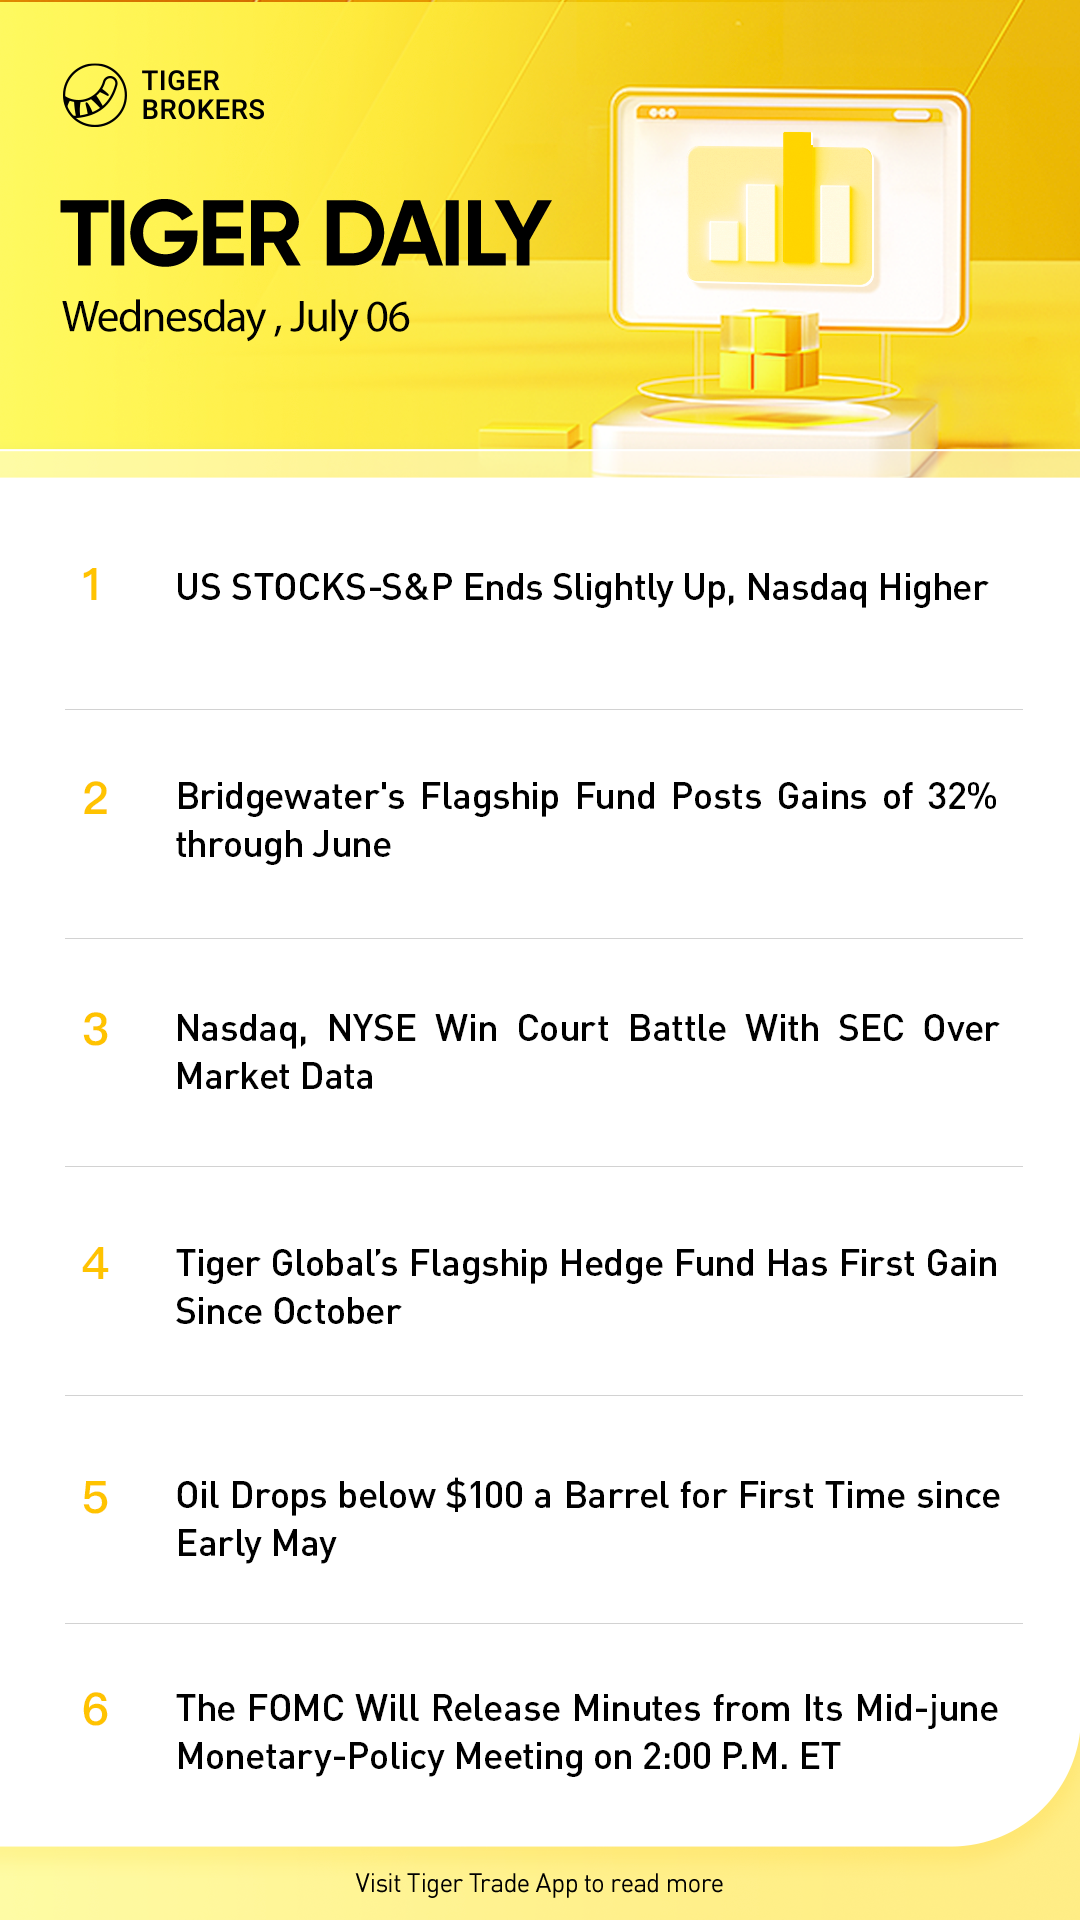Click the number 4 list marker
The image size is (1080, 1920).
[95, 1264]
